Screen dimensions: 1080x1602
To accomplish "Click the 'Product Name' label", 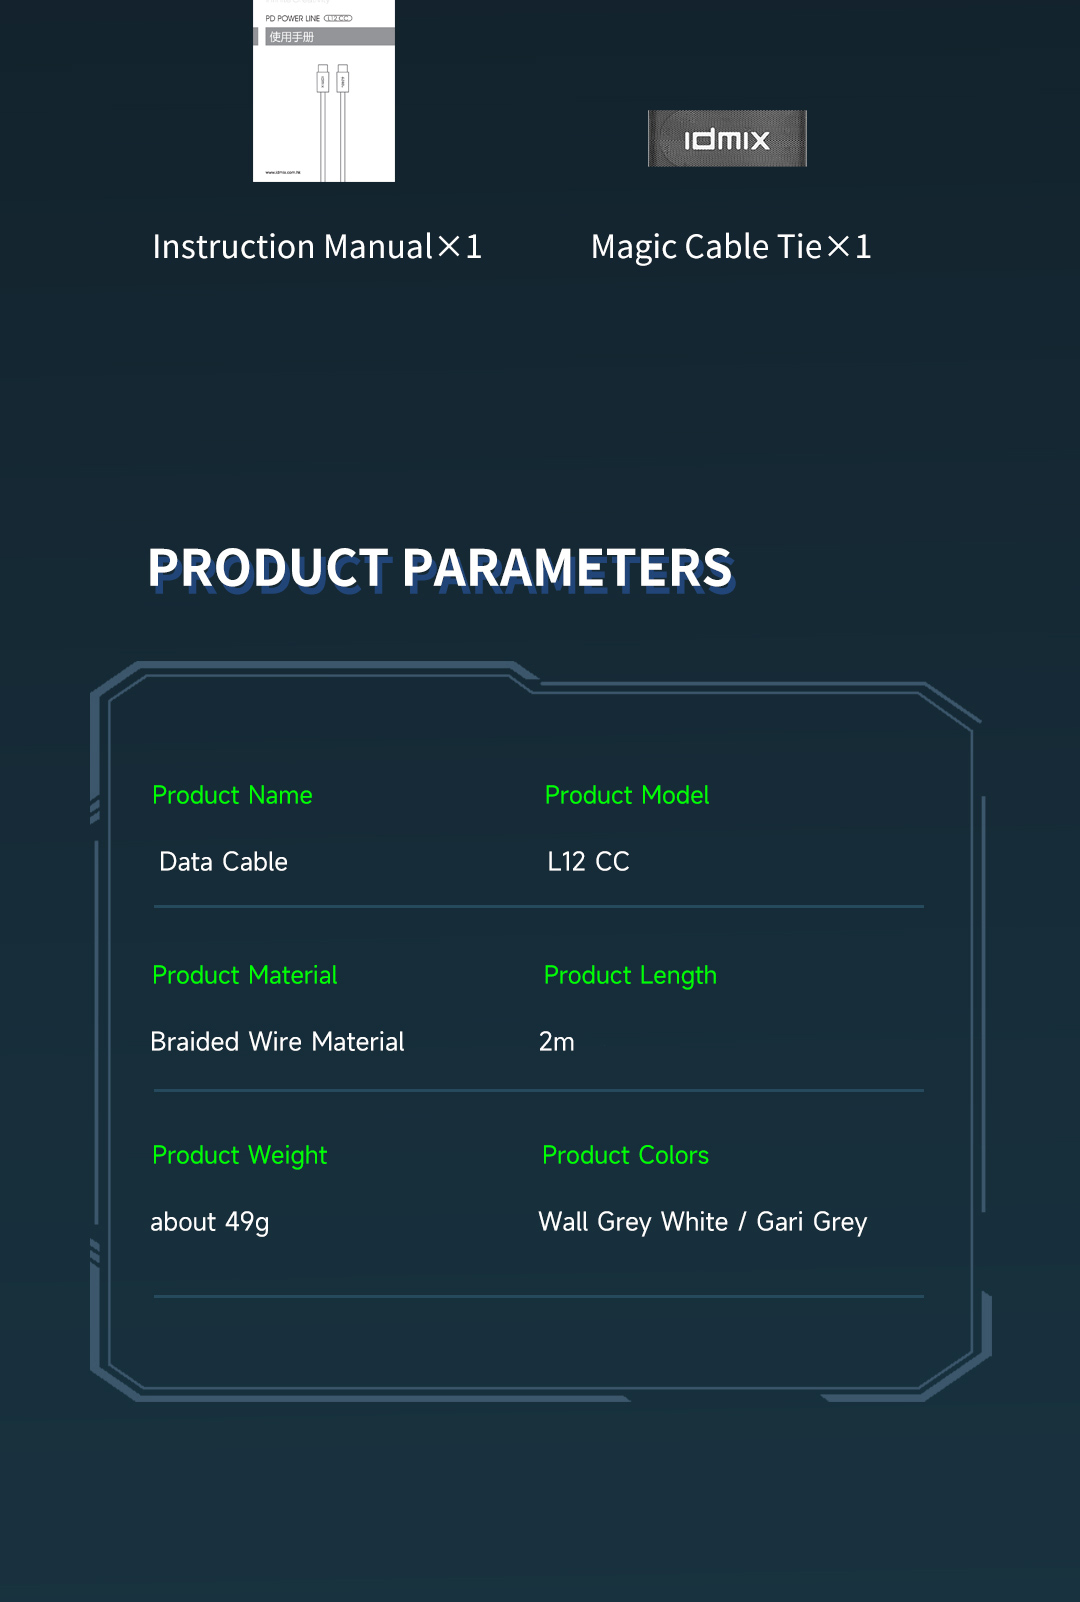I will 232,795.
